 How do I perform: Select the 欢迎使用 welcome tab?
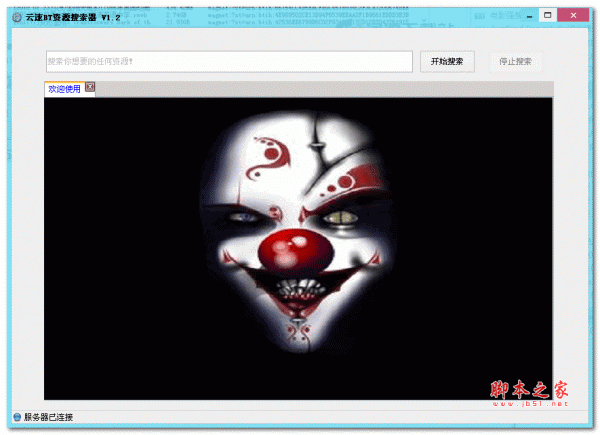tap(64, 89)
